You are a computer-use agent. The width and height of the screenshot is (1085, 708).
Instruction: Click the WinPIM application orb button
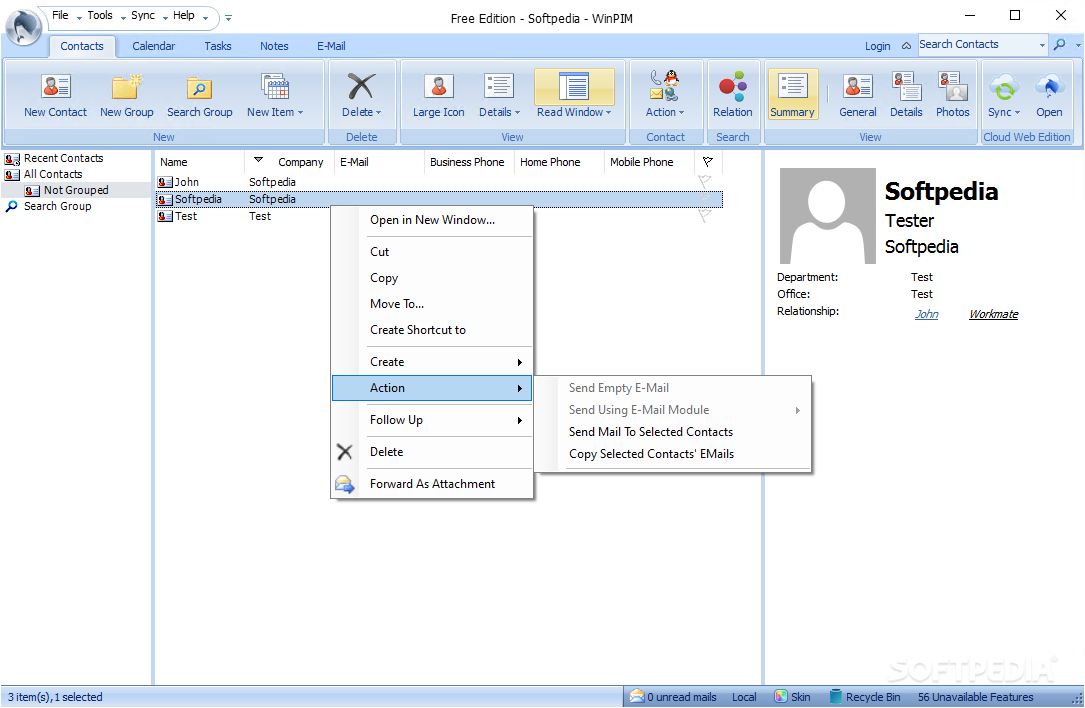24,28
